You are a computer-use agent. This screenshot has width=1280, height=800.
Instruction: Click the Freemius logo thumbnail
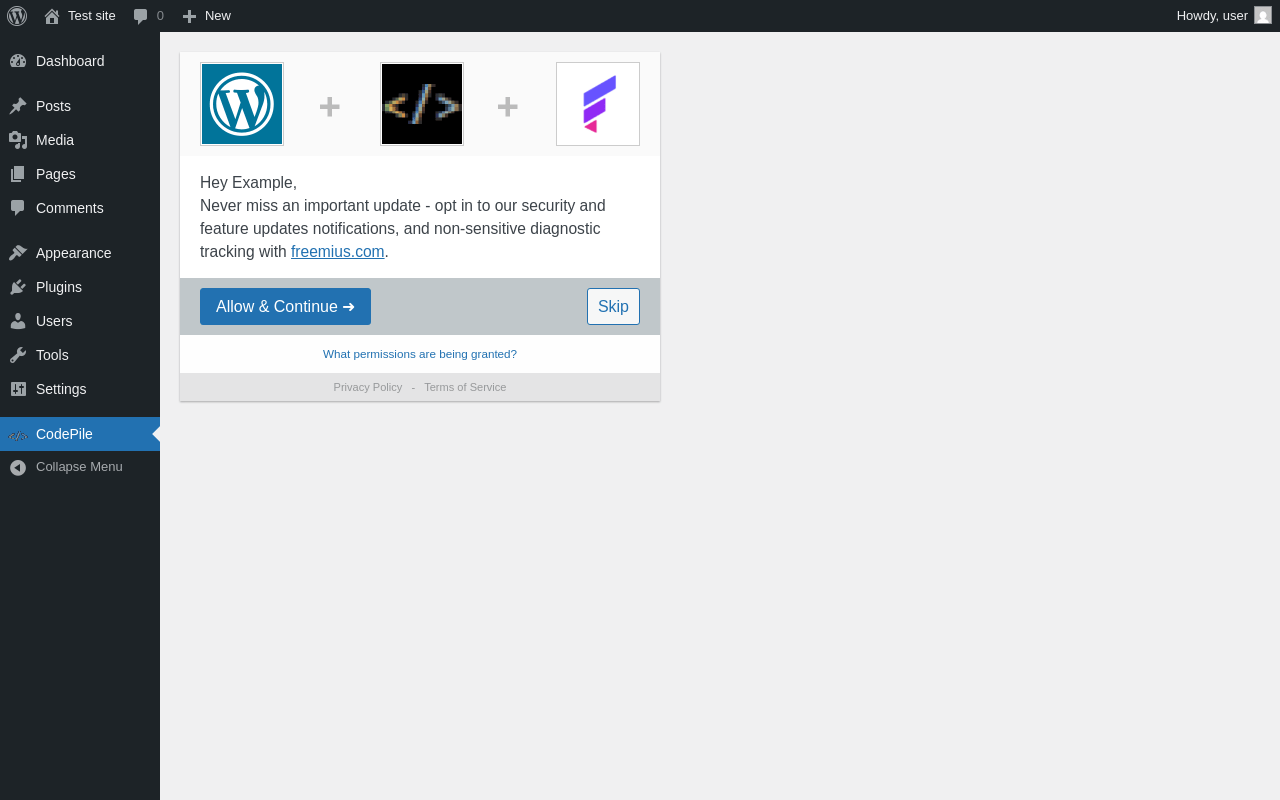(x=598, y=104)
